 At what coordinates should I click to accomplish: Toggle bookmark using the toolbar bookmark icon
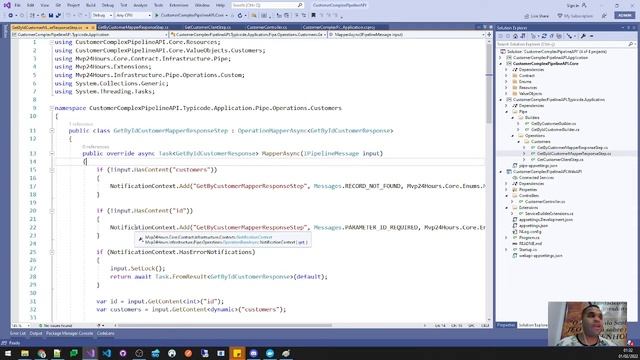pyautogui.click(x=313, y=16)
